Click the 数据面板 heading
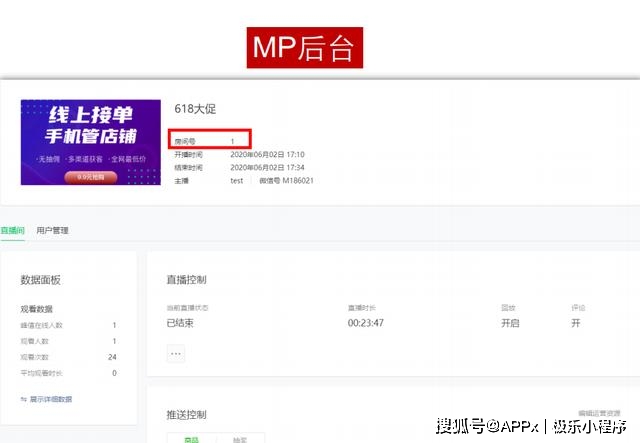The height and width of the screenshot is (443, 640). tap(40, 280)
